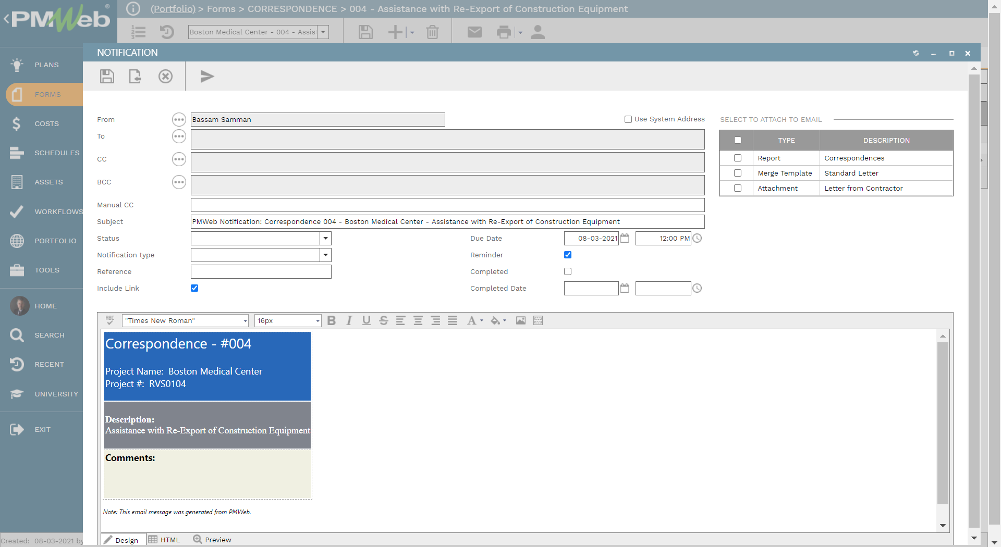Toggle strikethrough formatting in the editor
This screenshot has width=1002, height=549.
click(383, 321)
